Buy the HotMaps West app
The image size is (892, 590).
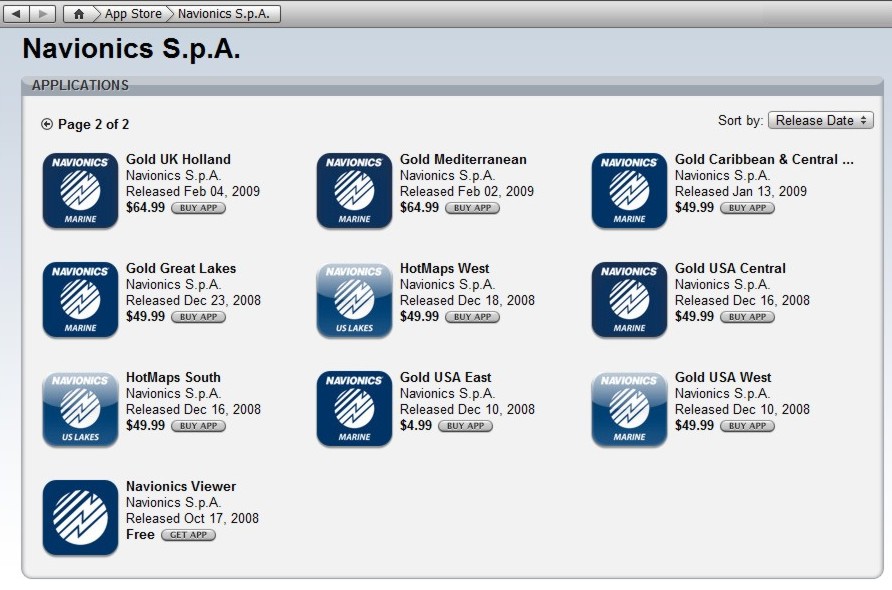coord(473,317)
